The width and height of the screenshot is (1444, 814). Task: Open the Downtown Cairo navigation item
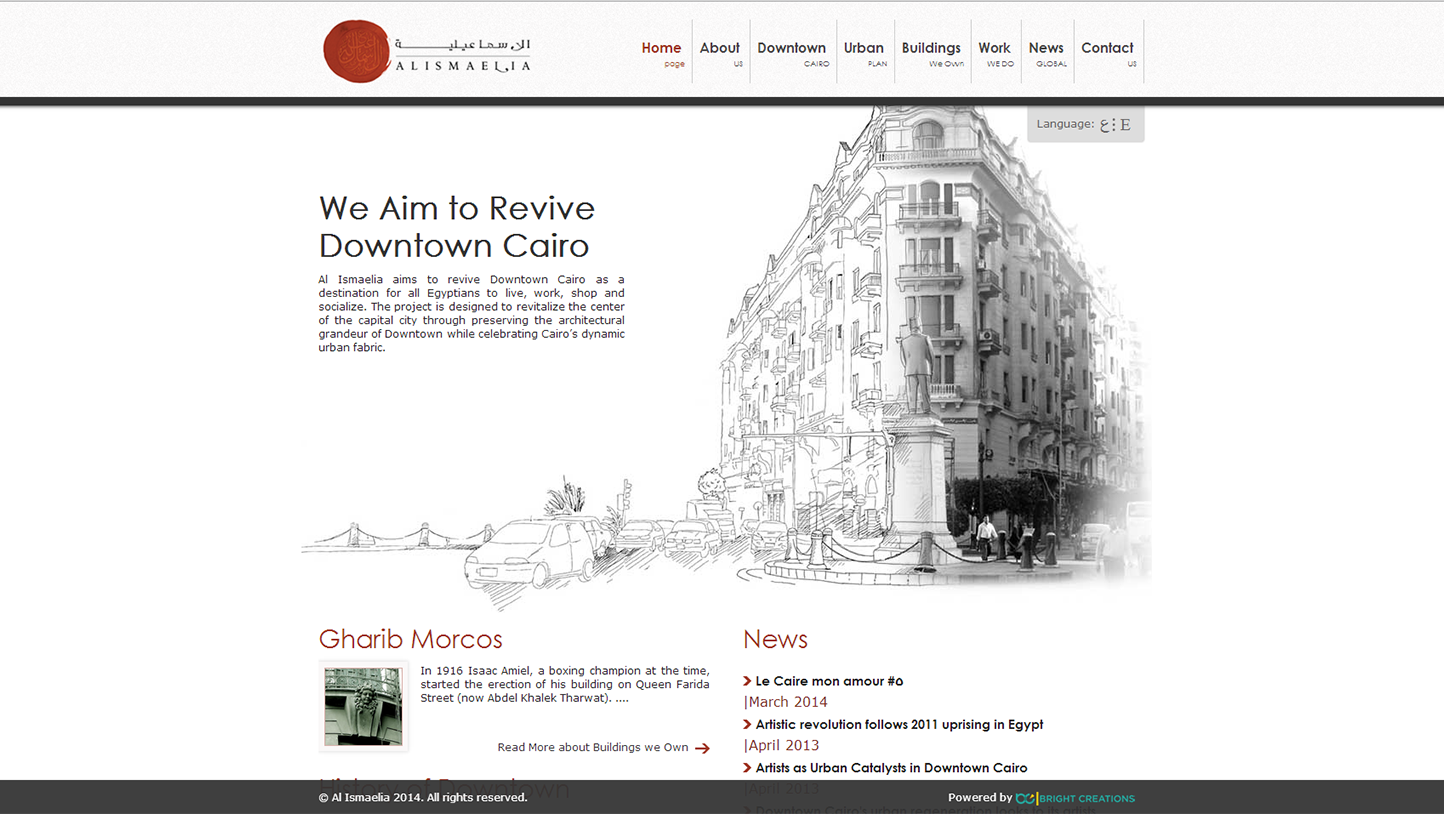point(791,52)
